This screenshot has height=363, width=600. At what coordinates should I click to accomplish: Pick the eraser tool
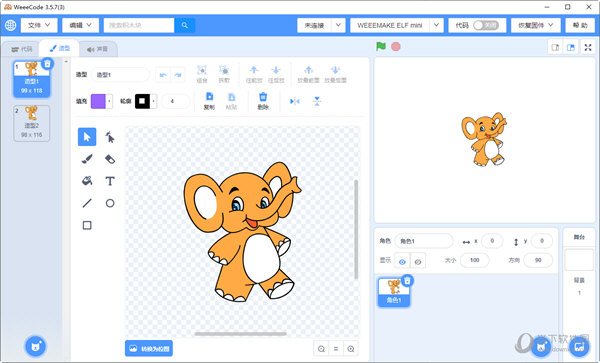[110, 159]
